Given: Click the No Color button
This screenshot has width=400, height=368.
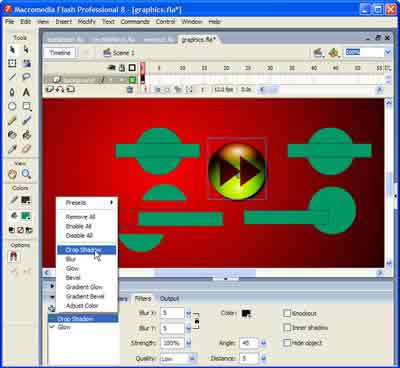Looking at the screenshot, I should [x=20, y=230].
